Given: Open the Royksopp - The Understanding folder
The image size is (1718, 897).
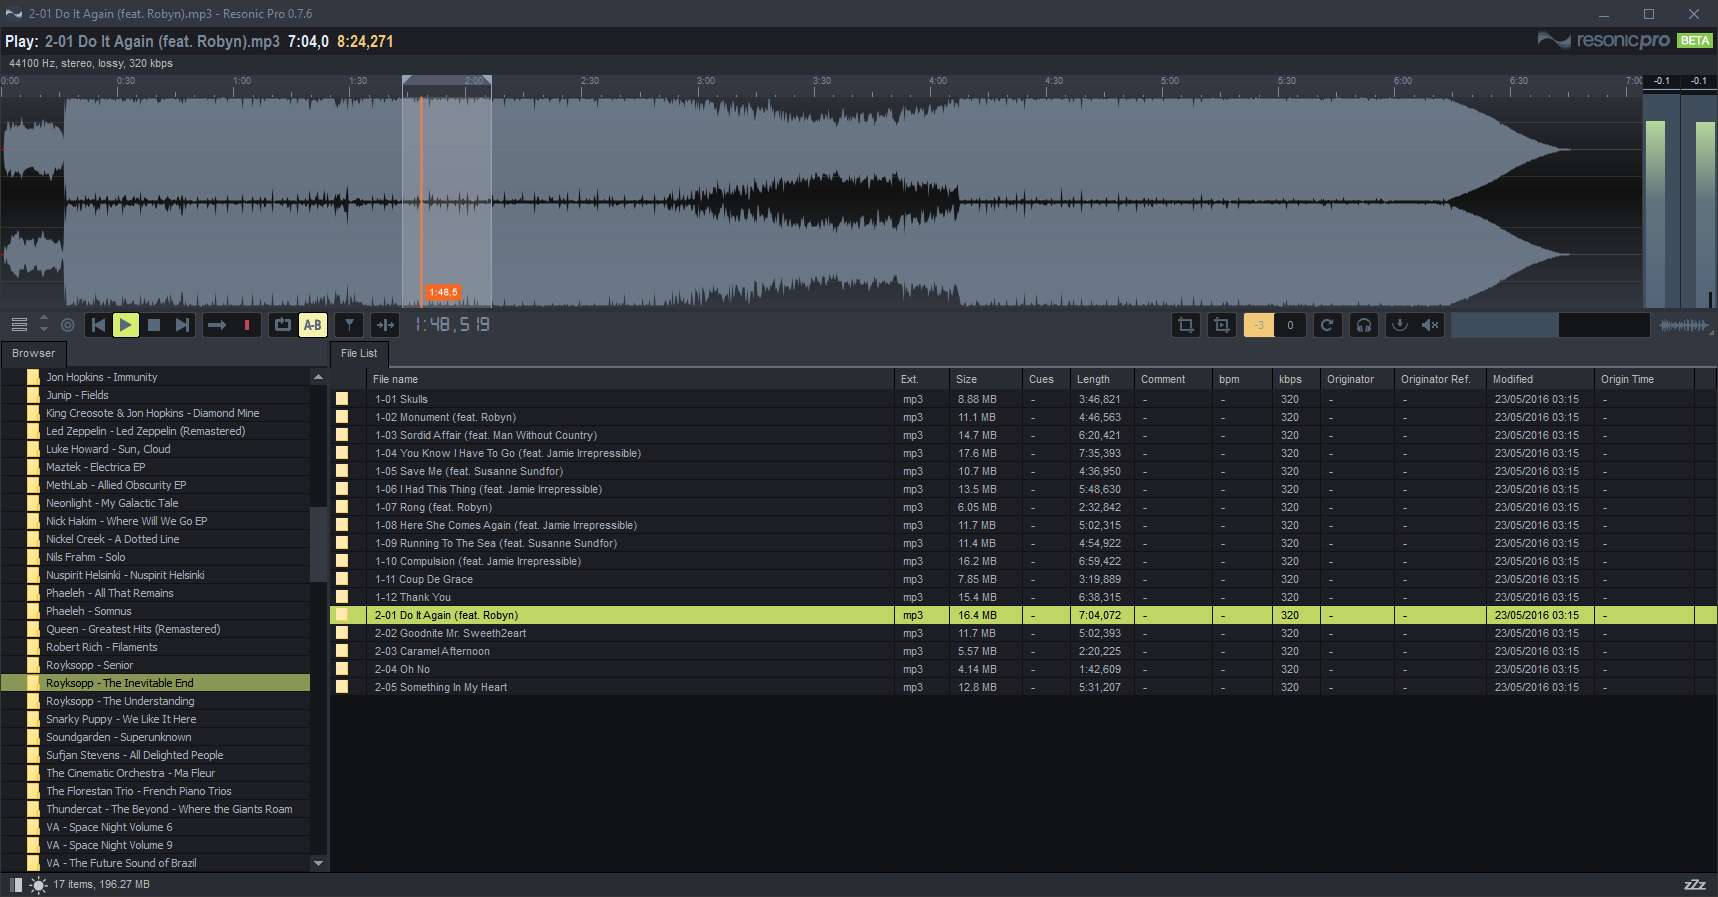Looking at the screenshot, I should pos(120,701).
